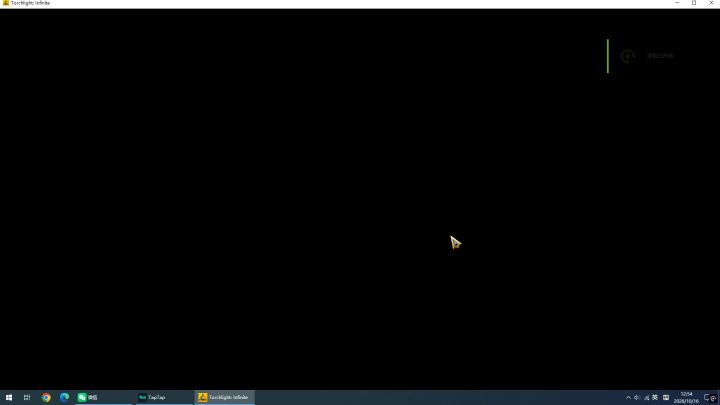Switch to the TapTap taskbar window
This screenshot has height=405, width=720.
(x=164, y=397)
